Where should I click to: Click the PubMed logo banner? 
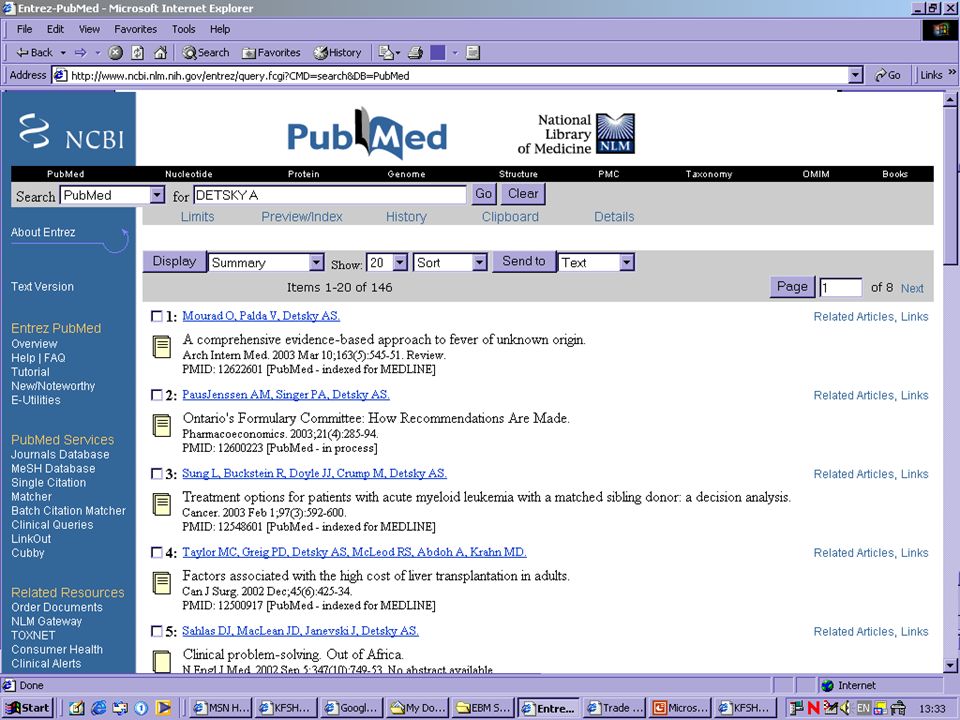click(x=367, y=133)
